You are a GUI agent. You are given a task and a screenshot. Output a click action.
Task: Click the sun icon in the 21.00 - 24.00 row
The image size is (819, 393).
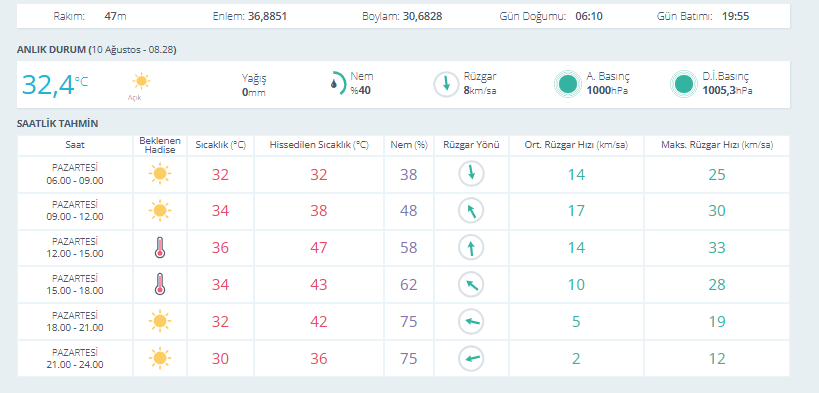(160, 359)
